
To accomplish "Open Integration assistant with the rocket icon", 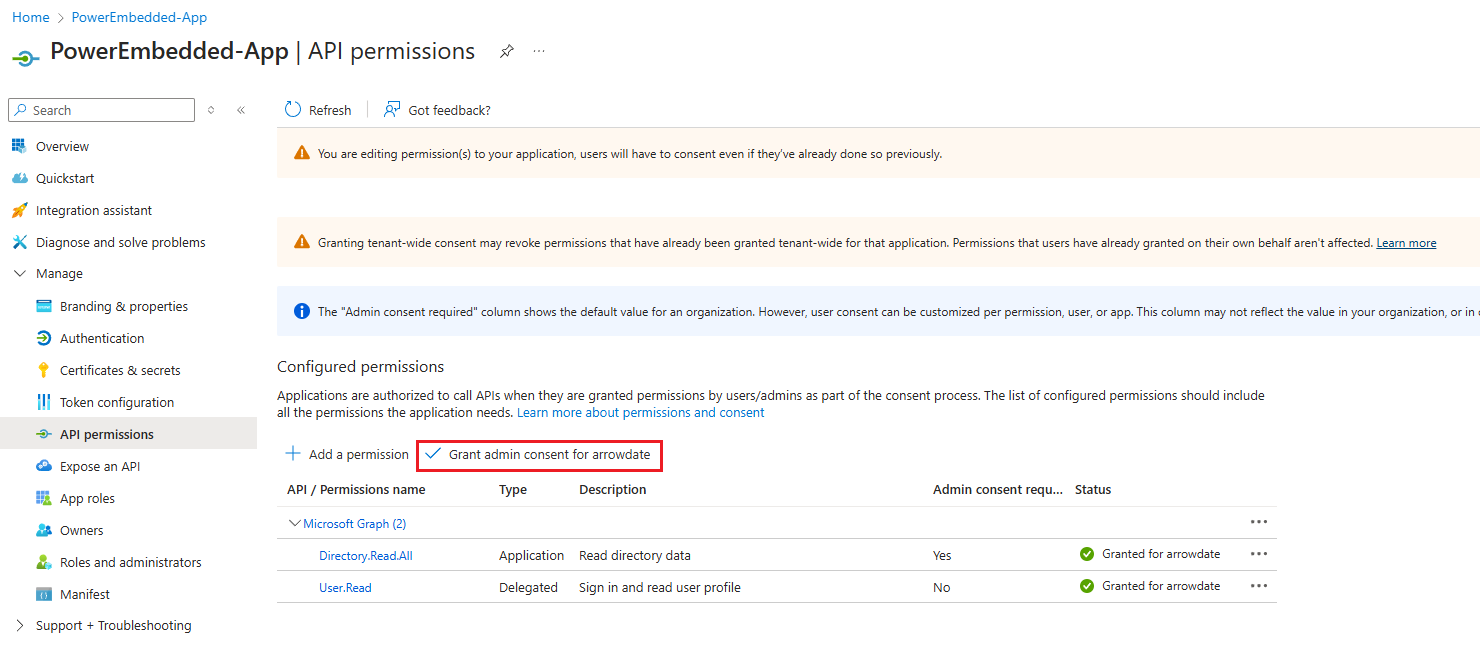I will click(x=19, y=210).
